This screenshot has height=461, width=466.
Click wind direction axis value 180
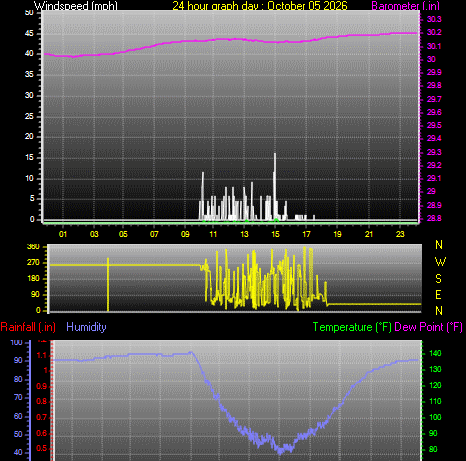pyautogui.click(x=33, y=278)
